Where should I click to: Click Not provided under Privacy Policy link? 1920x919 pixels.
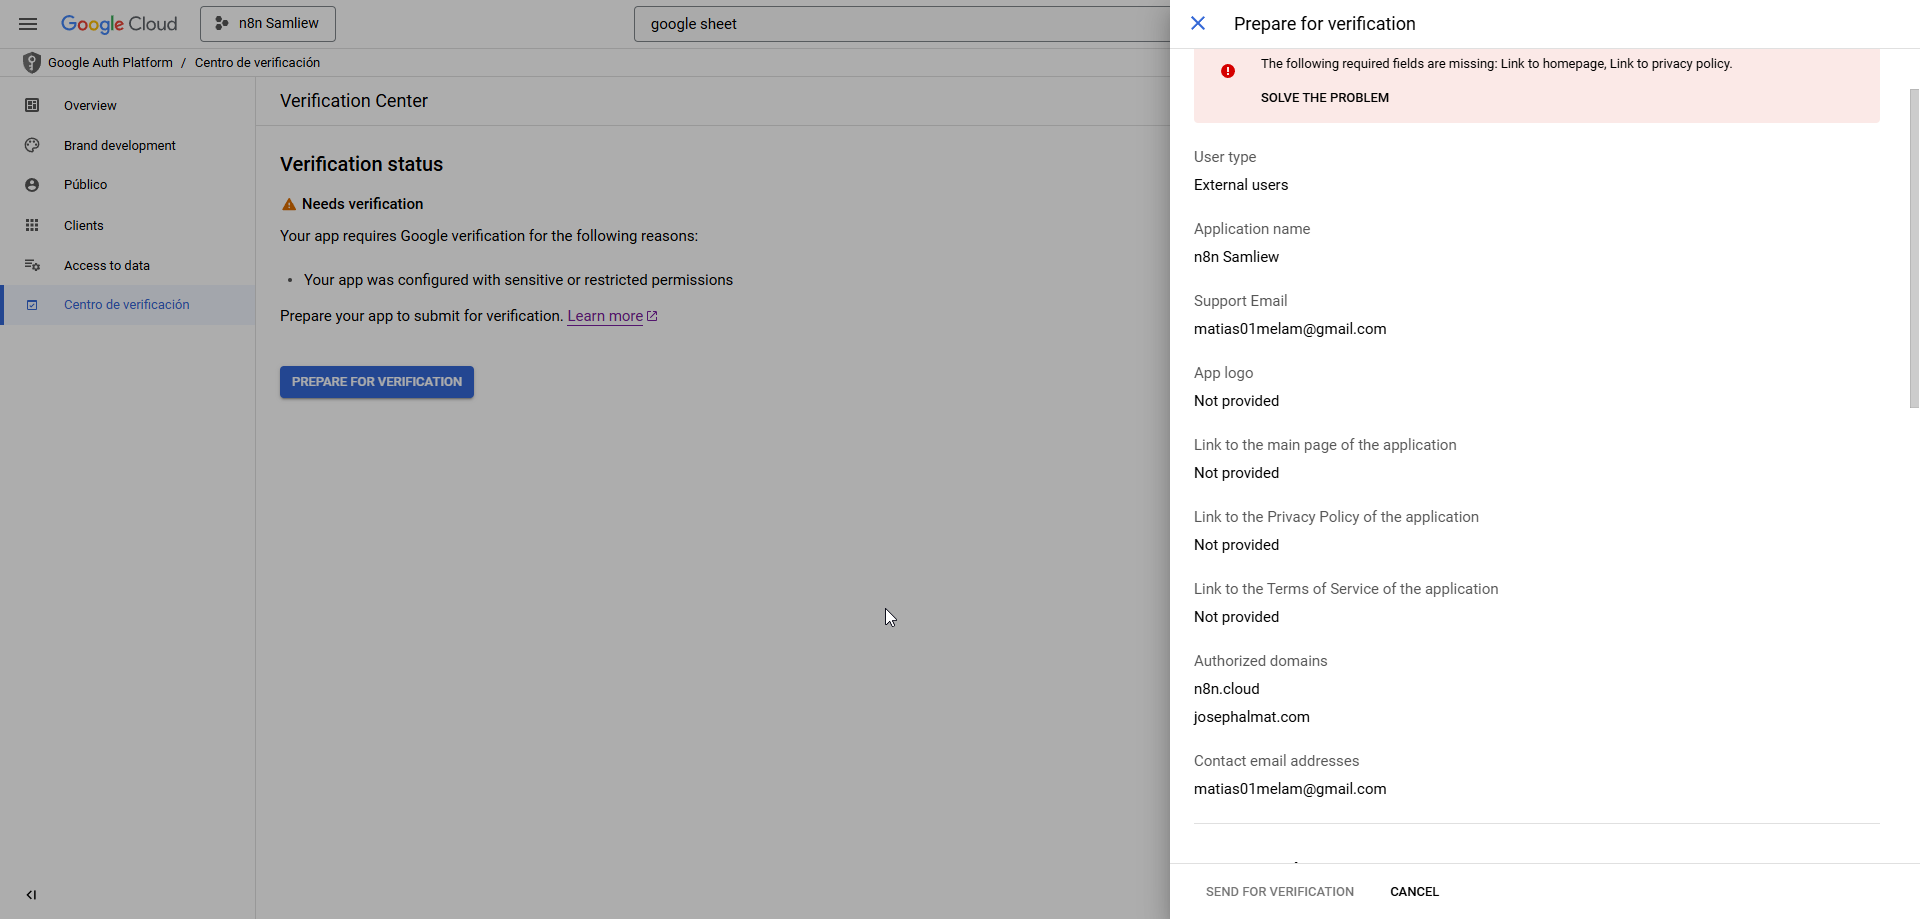click(x=1236, y=545)
